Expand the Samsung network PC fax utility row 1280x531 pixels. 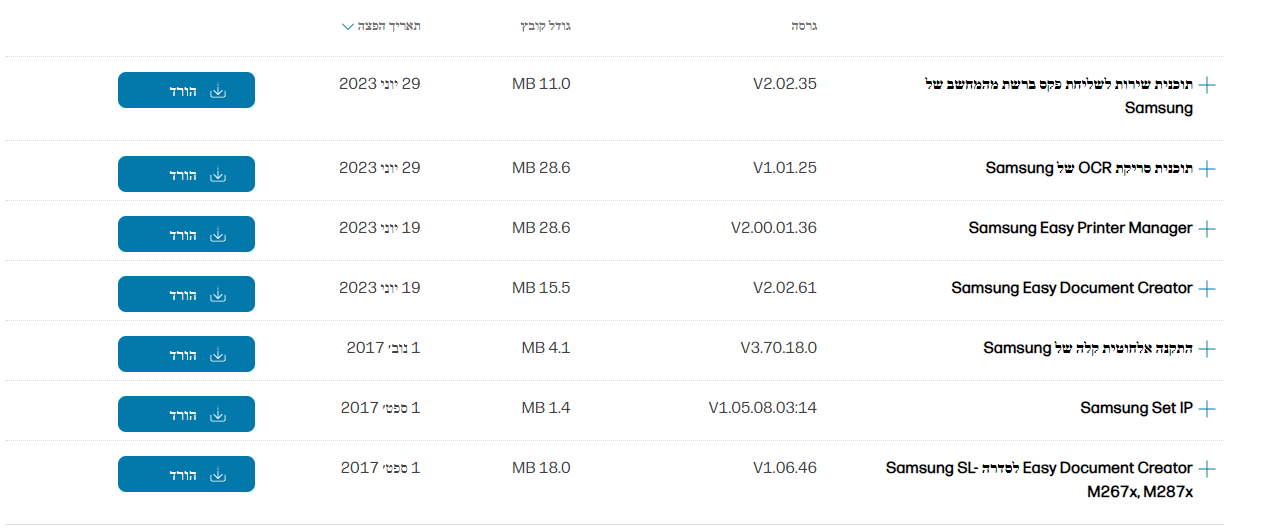coord(1207,85)
